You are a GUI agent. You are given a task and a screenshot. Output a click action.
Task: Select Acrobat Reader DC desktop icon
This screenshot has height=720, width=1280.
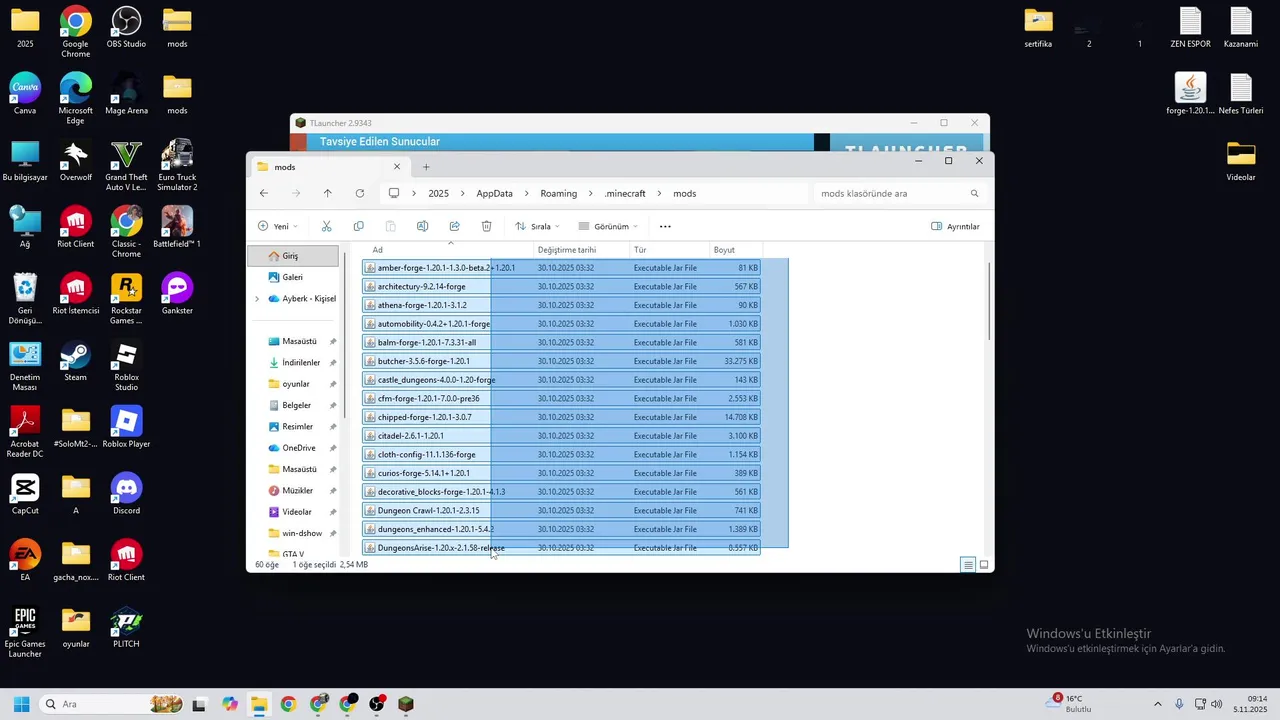25,433
